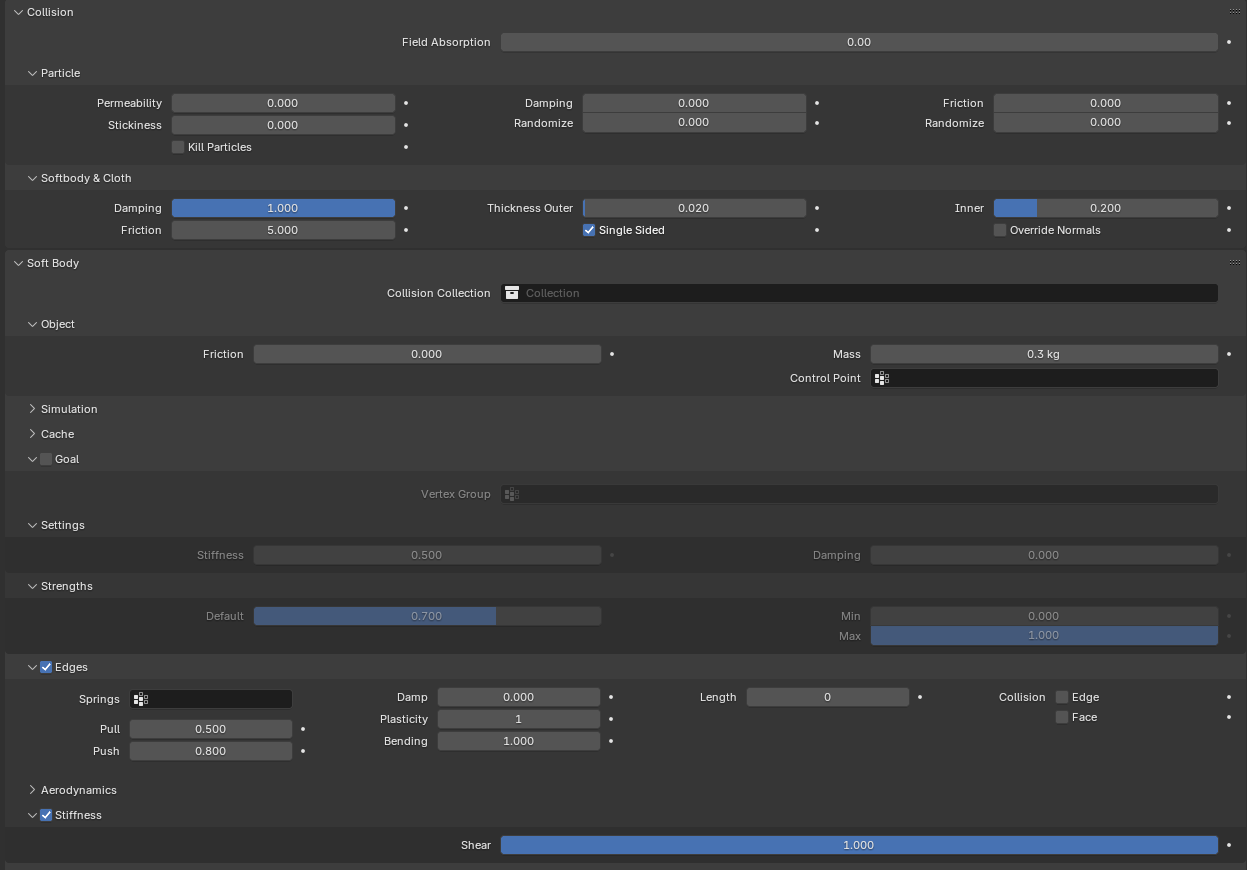Enable the Goal checkbox
The width and height of the screenshot is (1247, 870).
pyautogui.click(x=46, y=459)
